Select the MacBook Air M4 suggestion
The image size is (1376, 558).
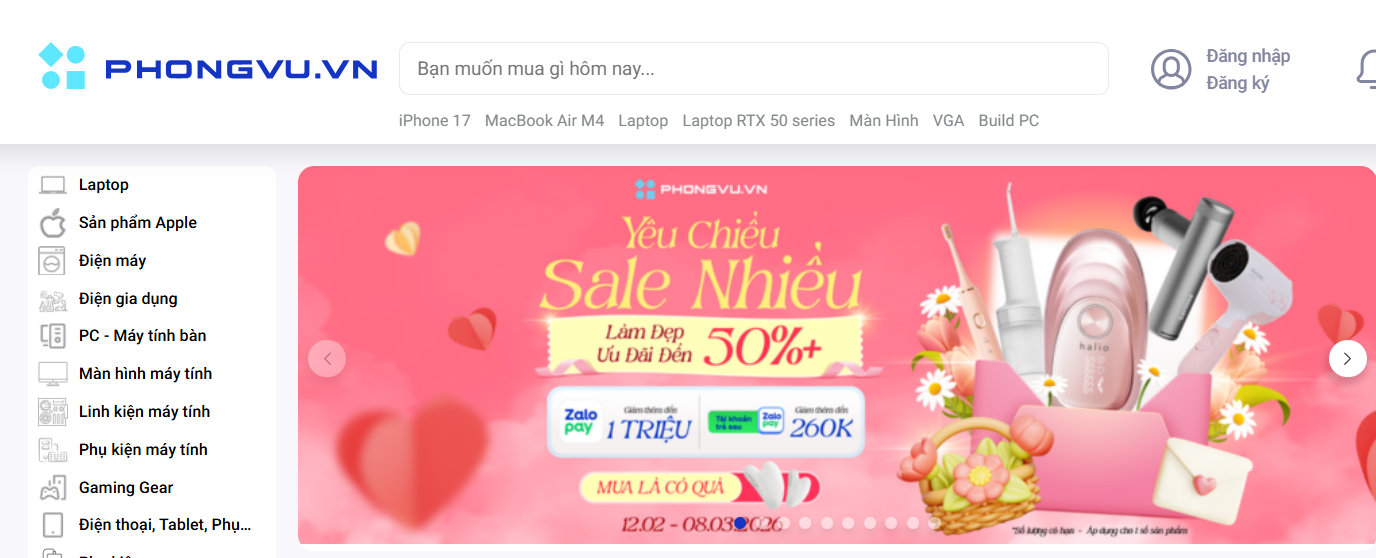[544, 121]
